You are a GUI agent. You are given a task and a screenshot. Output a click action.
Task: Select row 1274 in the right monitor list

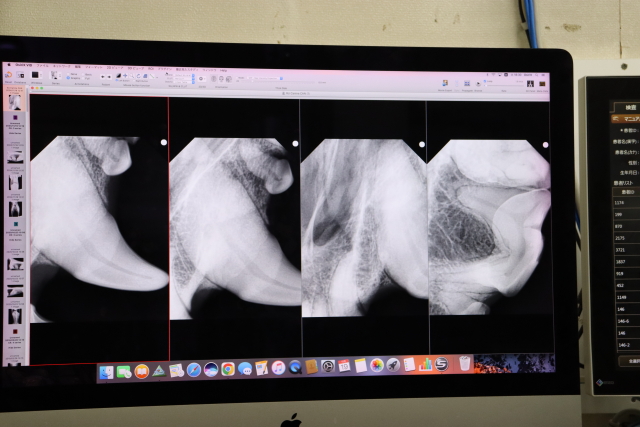point(621,203)
